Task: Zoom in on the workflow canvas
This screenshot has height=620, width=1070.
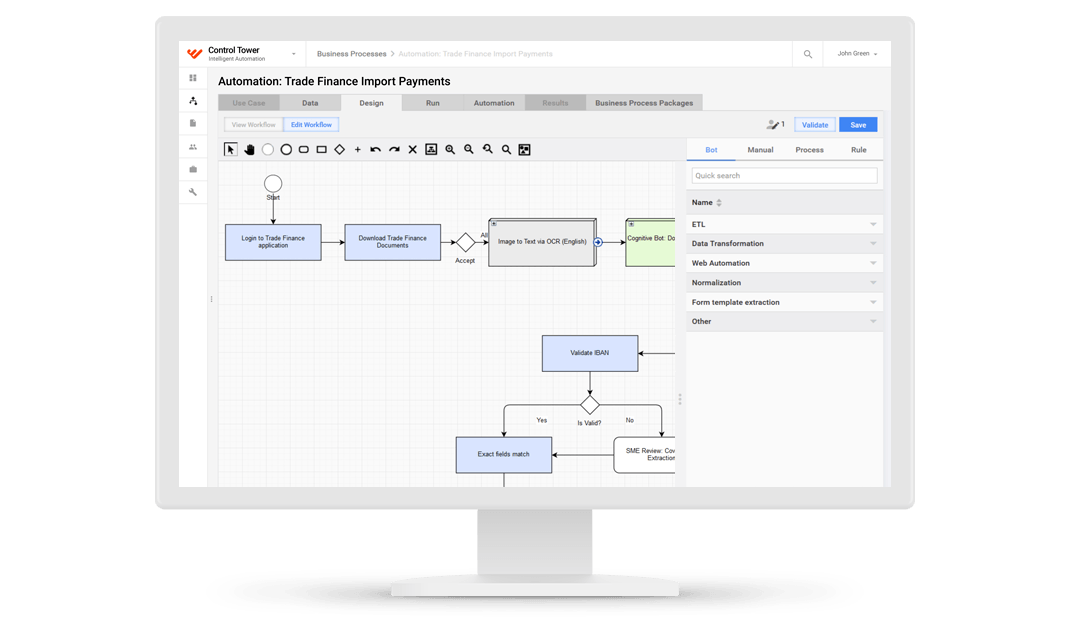Action: pos(450,149)
